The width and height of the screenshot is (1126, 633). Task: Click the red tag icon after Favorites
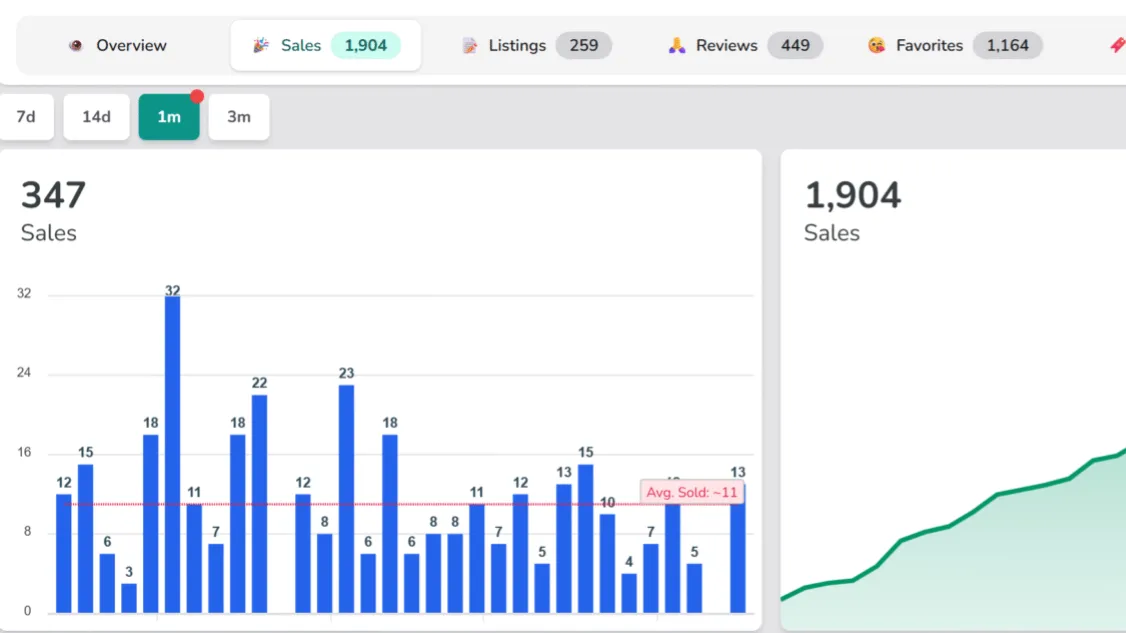[x=1116, y=46]
